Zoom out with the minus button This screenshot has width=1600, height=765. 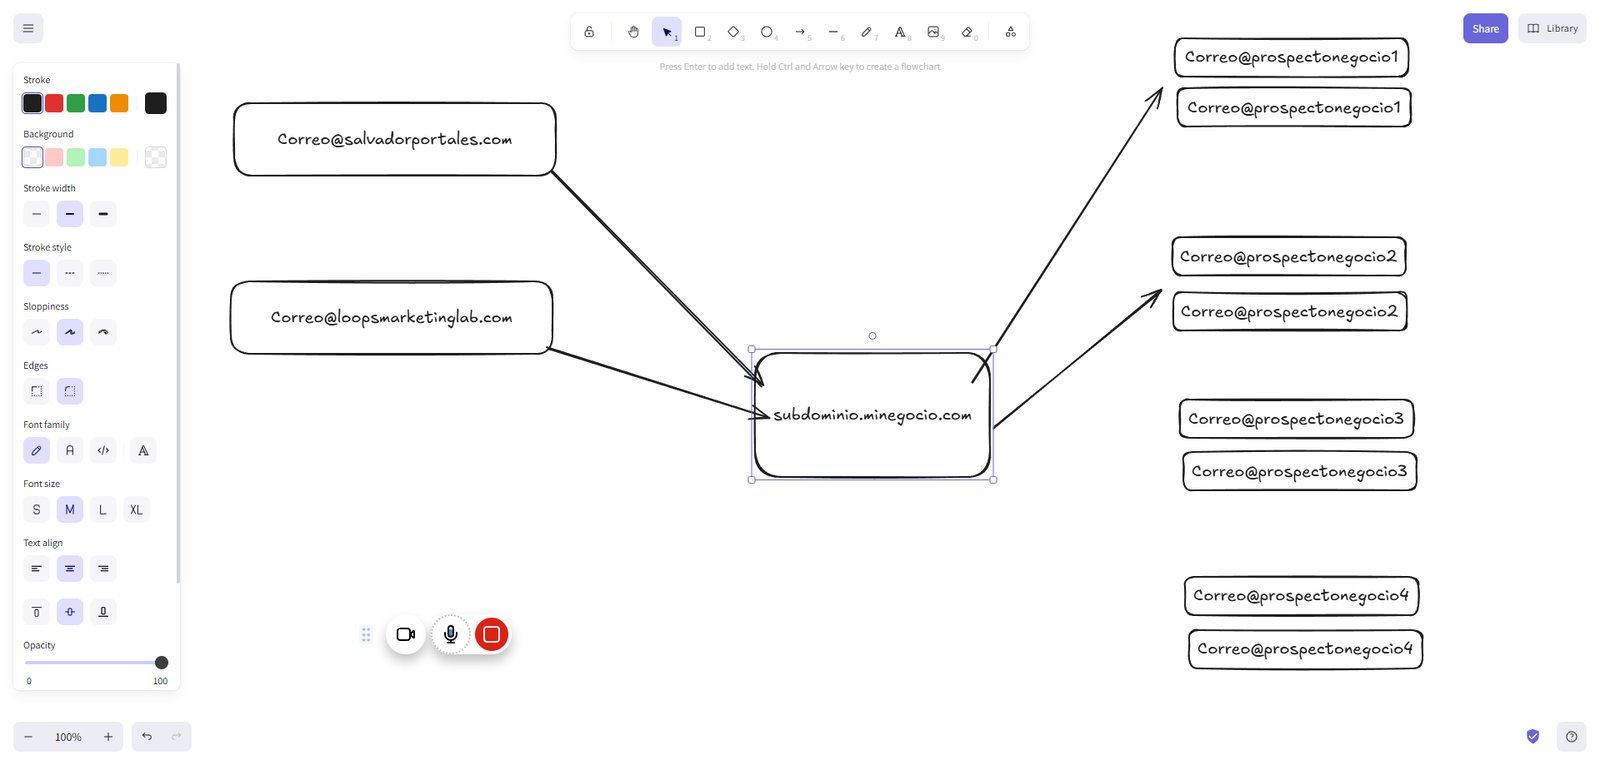28,737
